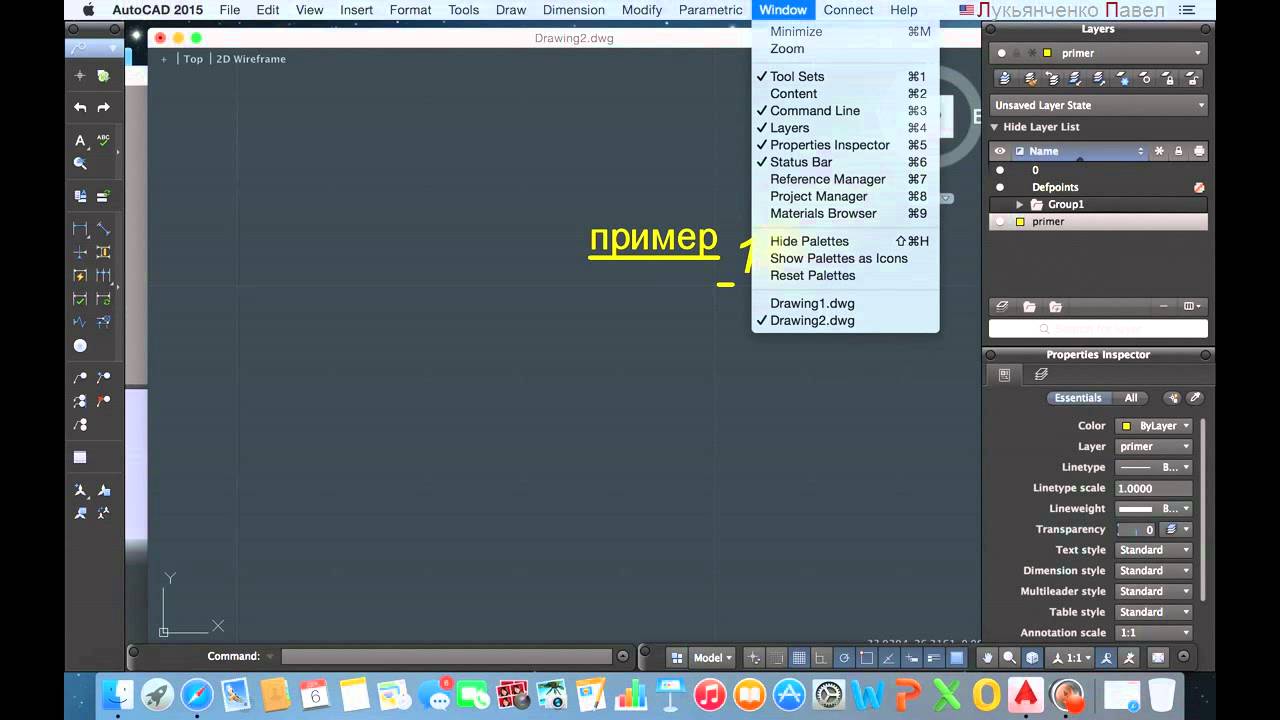
Task: Click the Zoom magnifier in status bar
Action: click(x=1010, y=657)
